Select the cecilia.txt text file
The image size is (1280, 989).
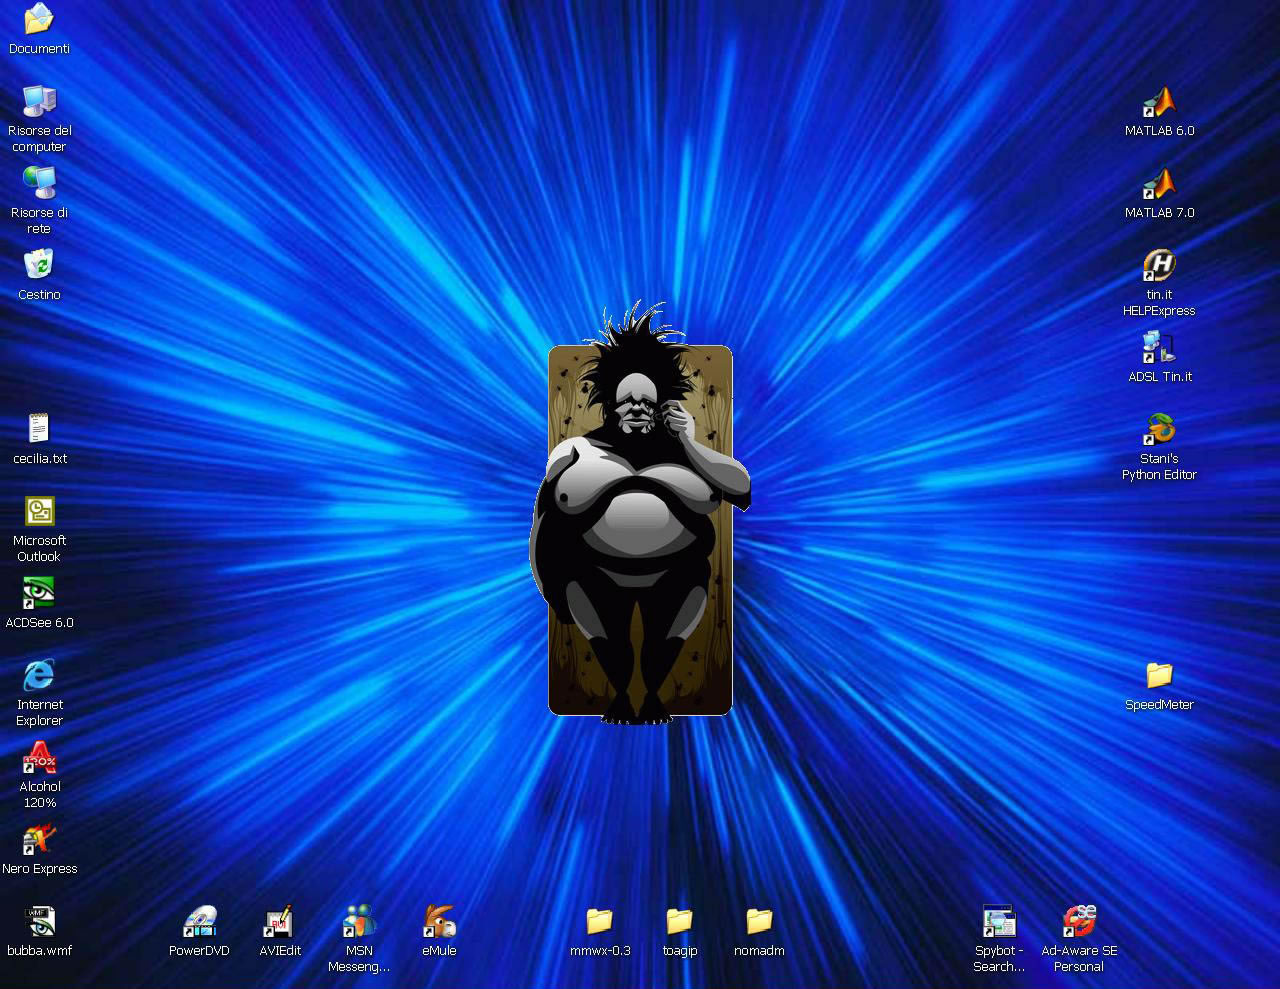(39, 429)
